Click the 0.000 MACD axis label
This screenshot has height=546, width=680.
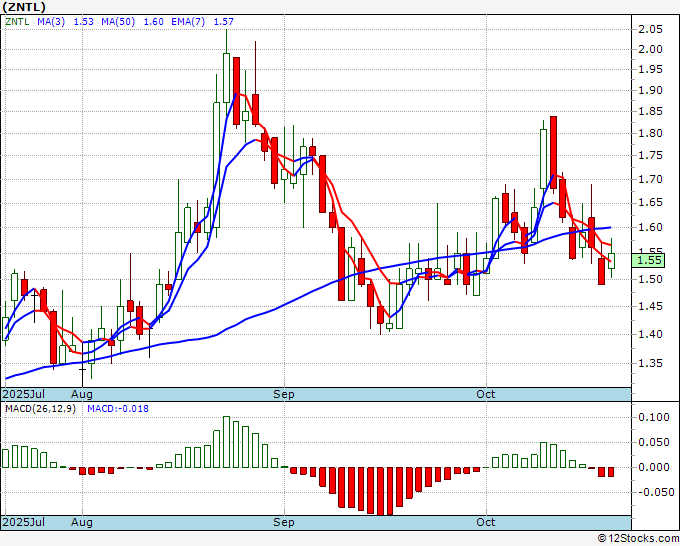(653, 467)
